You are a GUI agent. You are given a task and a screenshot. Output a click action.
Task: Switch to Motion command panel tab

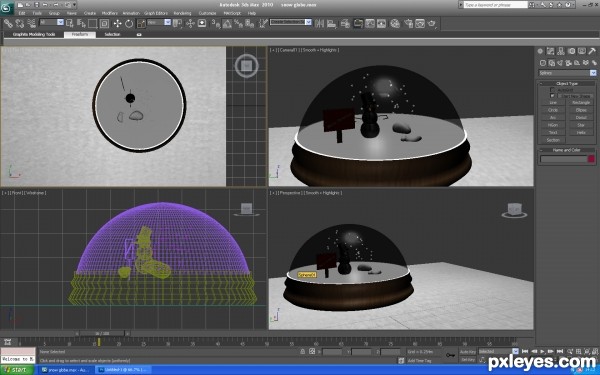pos(571,51)
